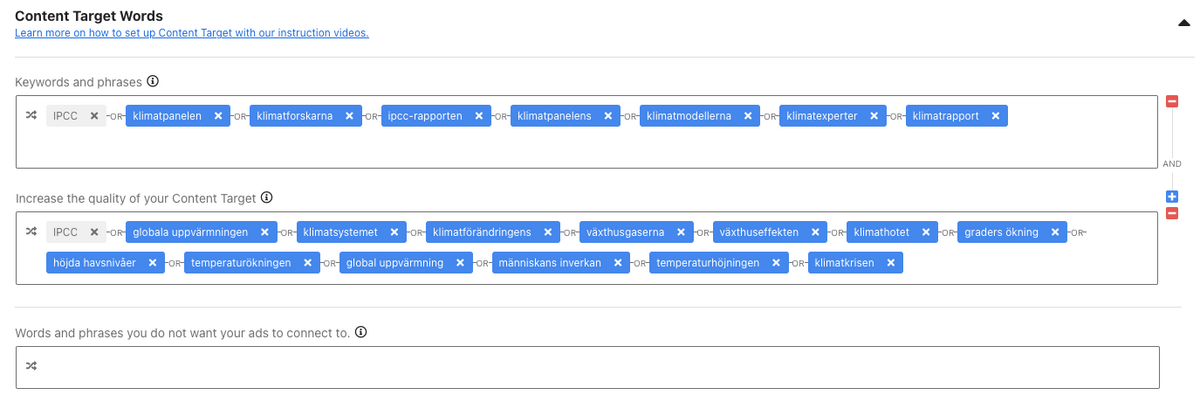The height and width of the screenshot is (409, 1200).
Task: Remove the klimatpanelen keyword tag
Action: coord(218,116)
